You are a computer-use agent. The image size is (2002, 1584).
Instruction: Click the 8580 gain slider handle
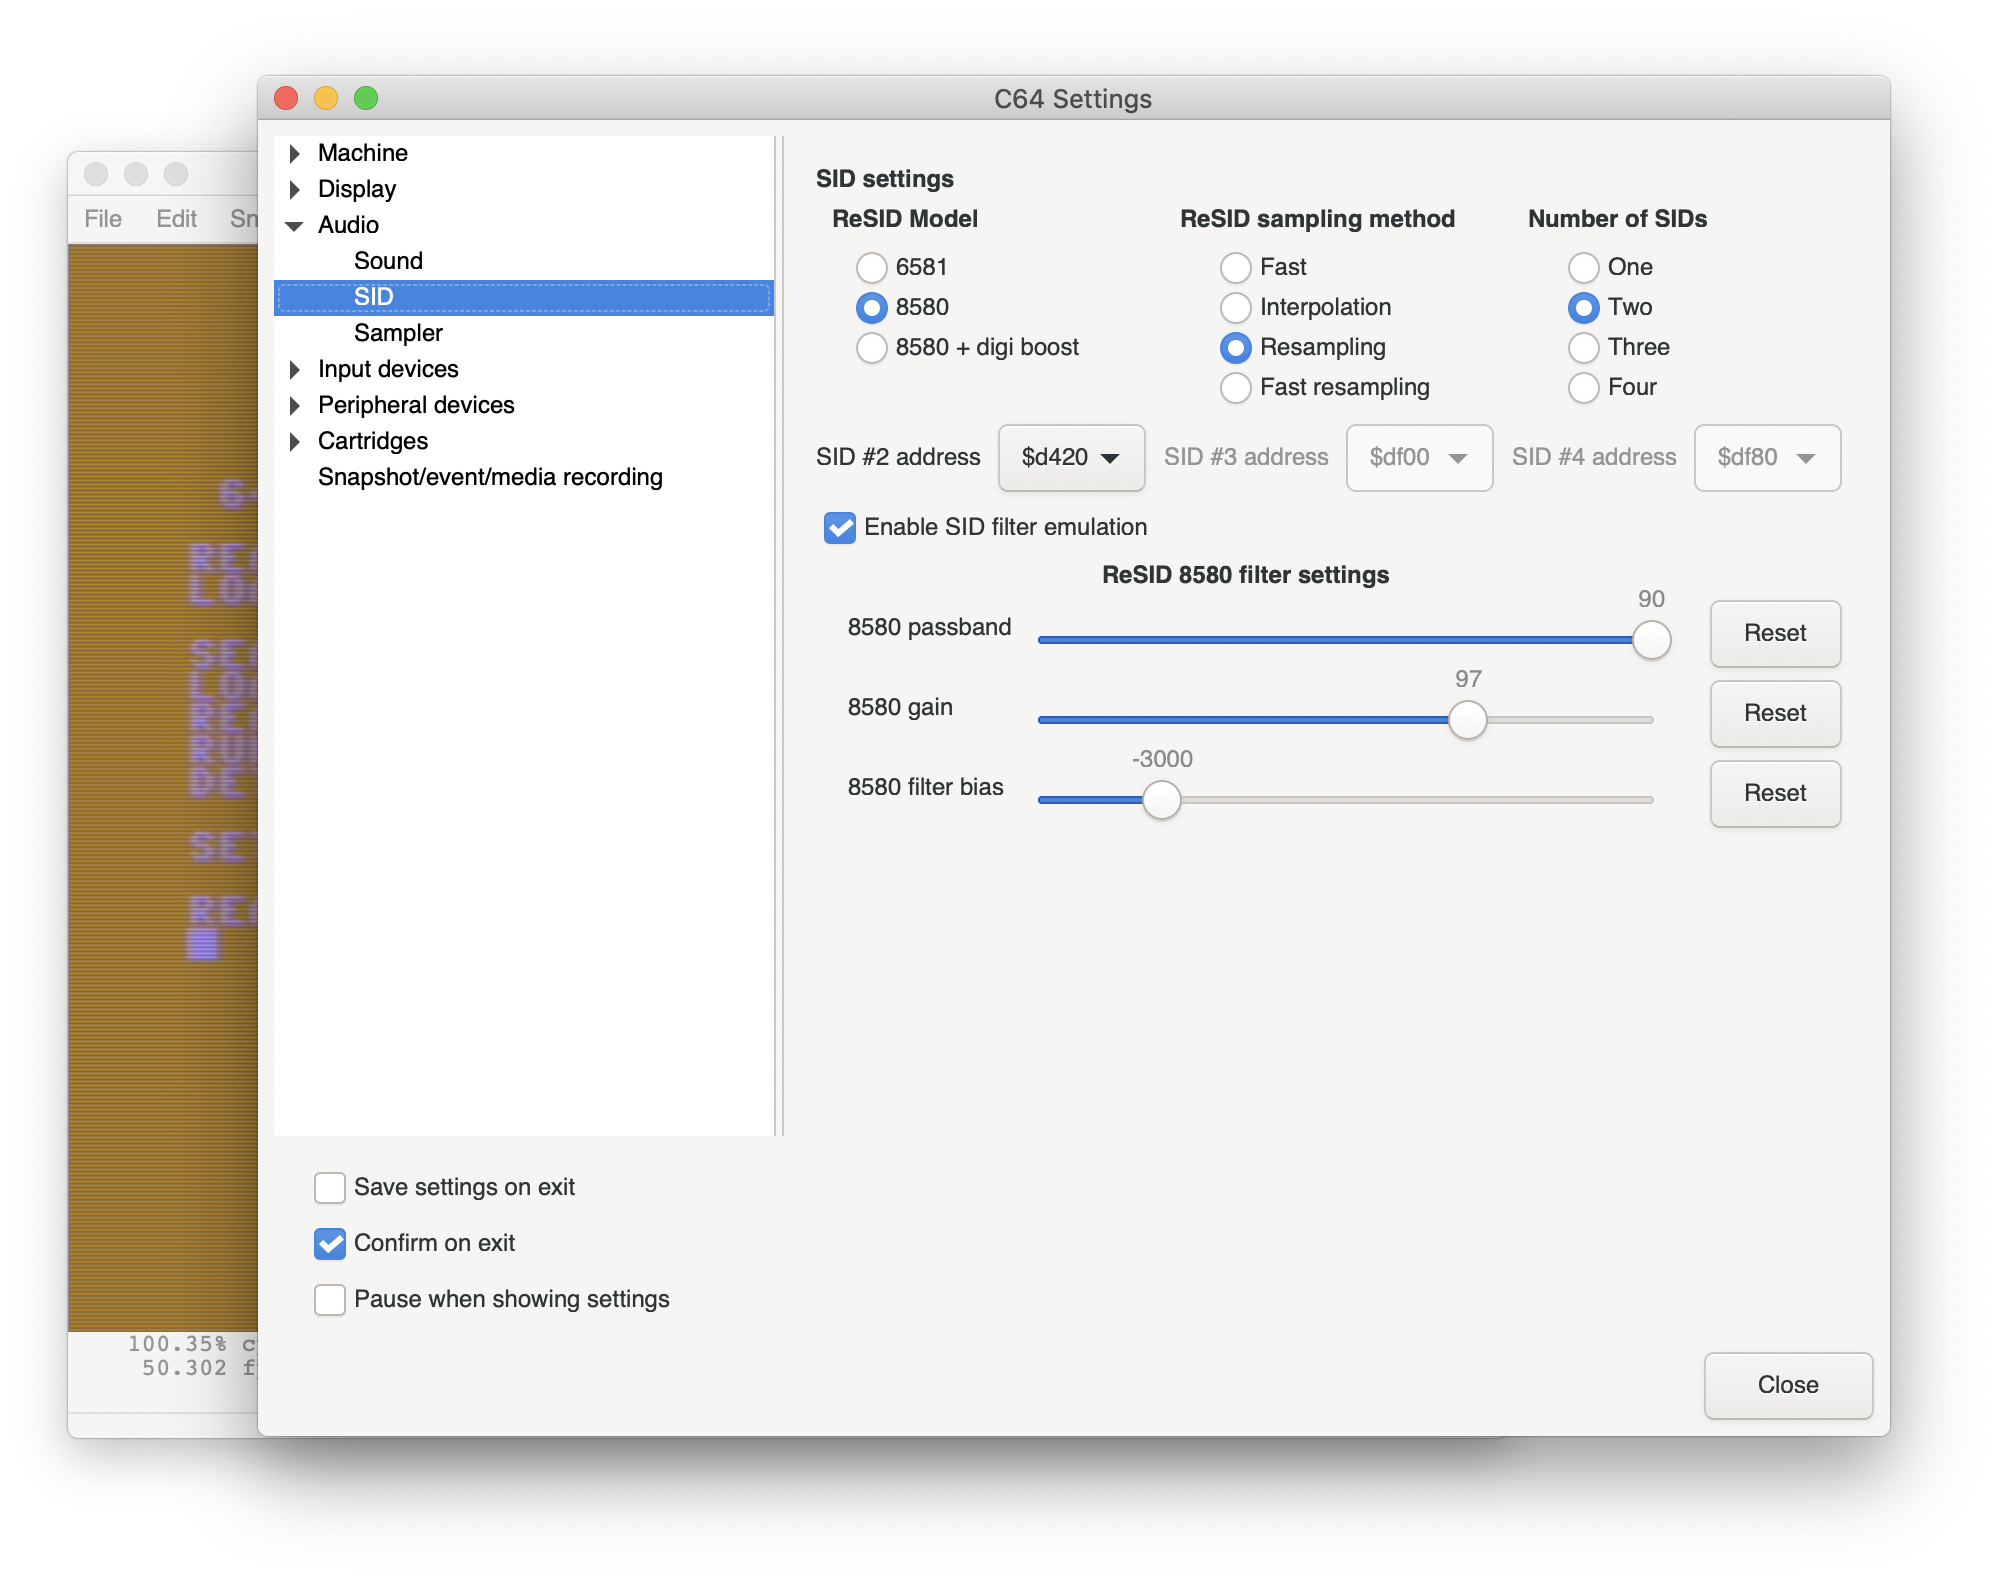click(x=1468, y=720)
